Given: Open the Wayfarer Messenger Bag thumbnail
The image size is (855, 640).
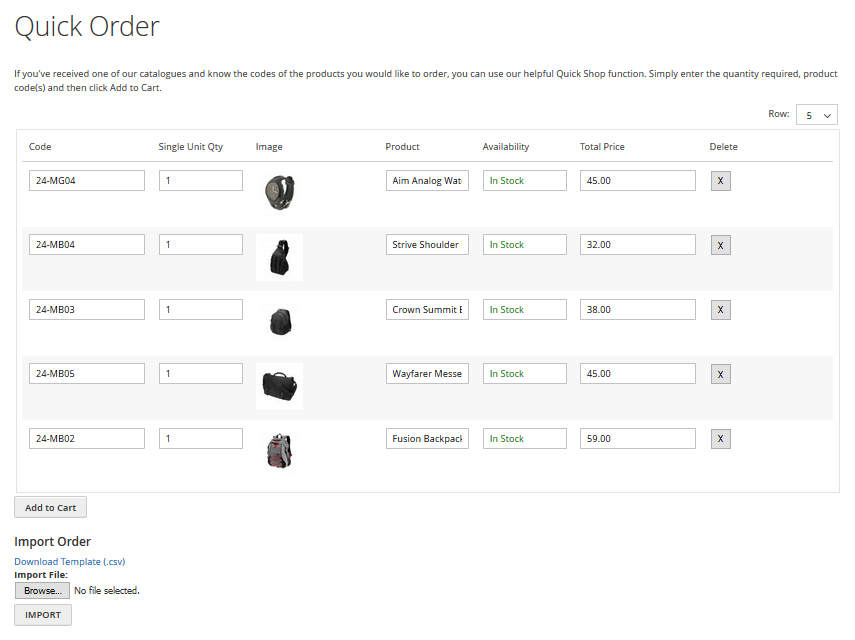Looking at the screenshot, I should click(279, 386).
